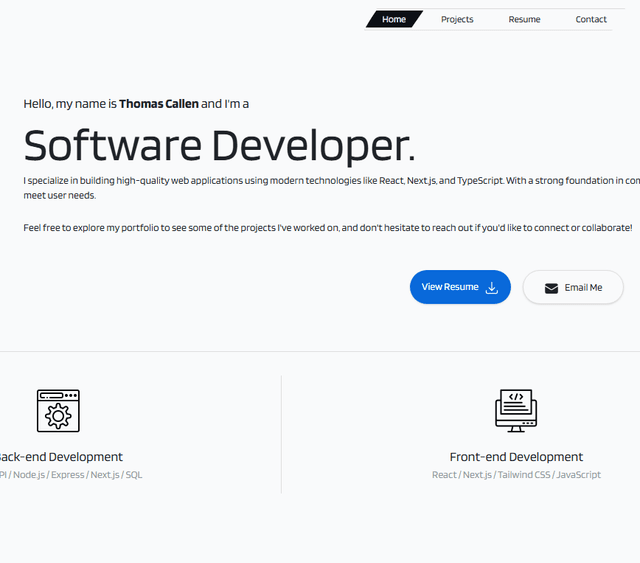The width and height of the screenshot is (640, 563).
Task: Click the back-end gear window icon
Action: click(x=58, y=411)
